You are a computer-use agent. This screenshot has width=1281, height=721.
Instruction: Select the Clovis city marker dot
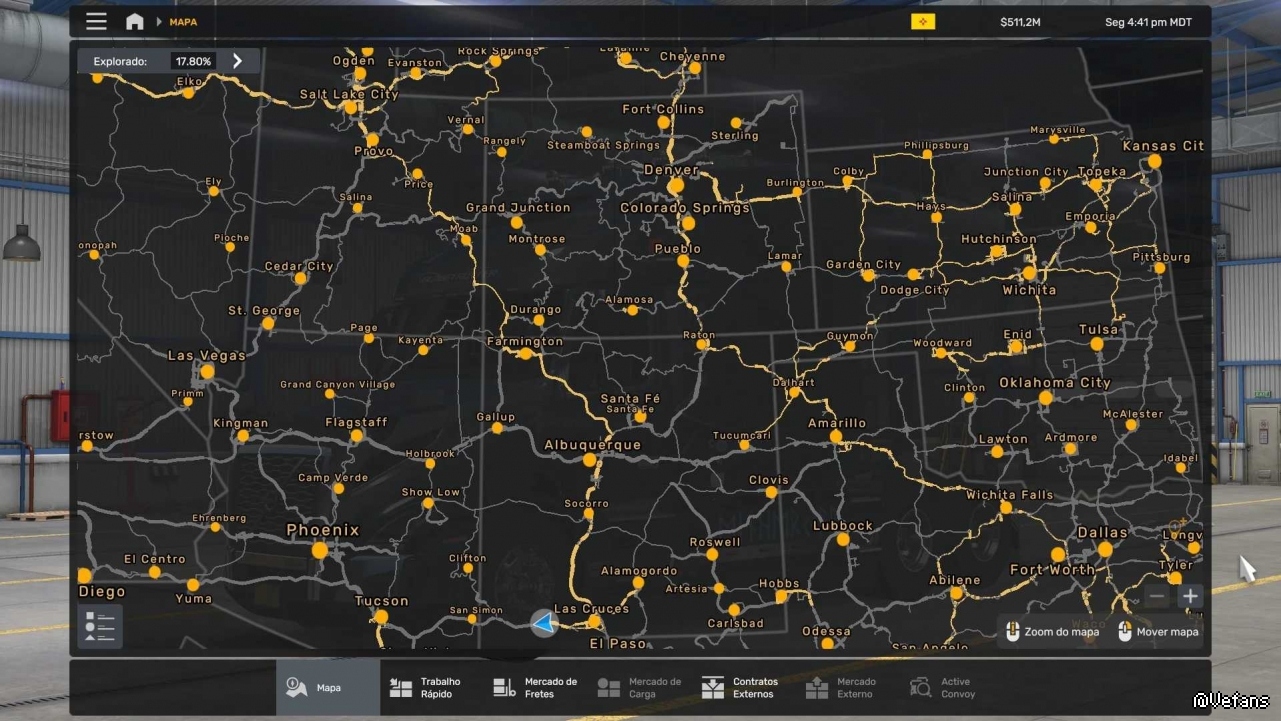(771, 493)
